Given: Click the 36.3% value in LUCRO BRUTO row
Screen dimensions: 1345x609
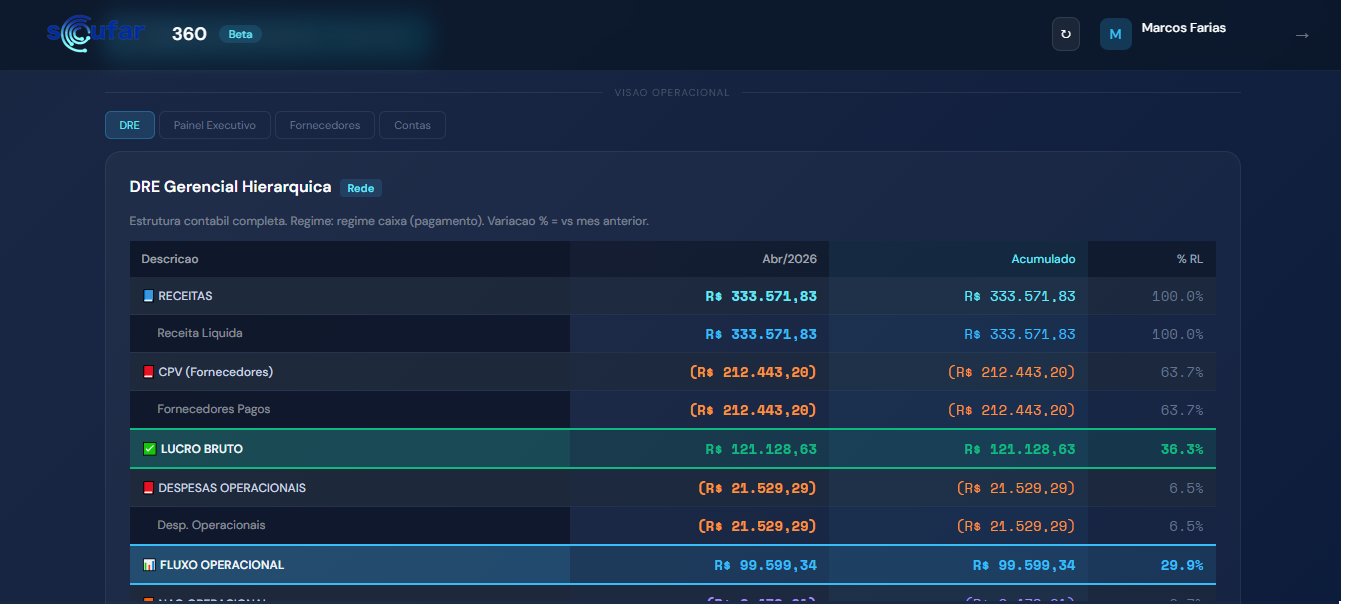Looking at the screenshot, I should (1182, 449).
